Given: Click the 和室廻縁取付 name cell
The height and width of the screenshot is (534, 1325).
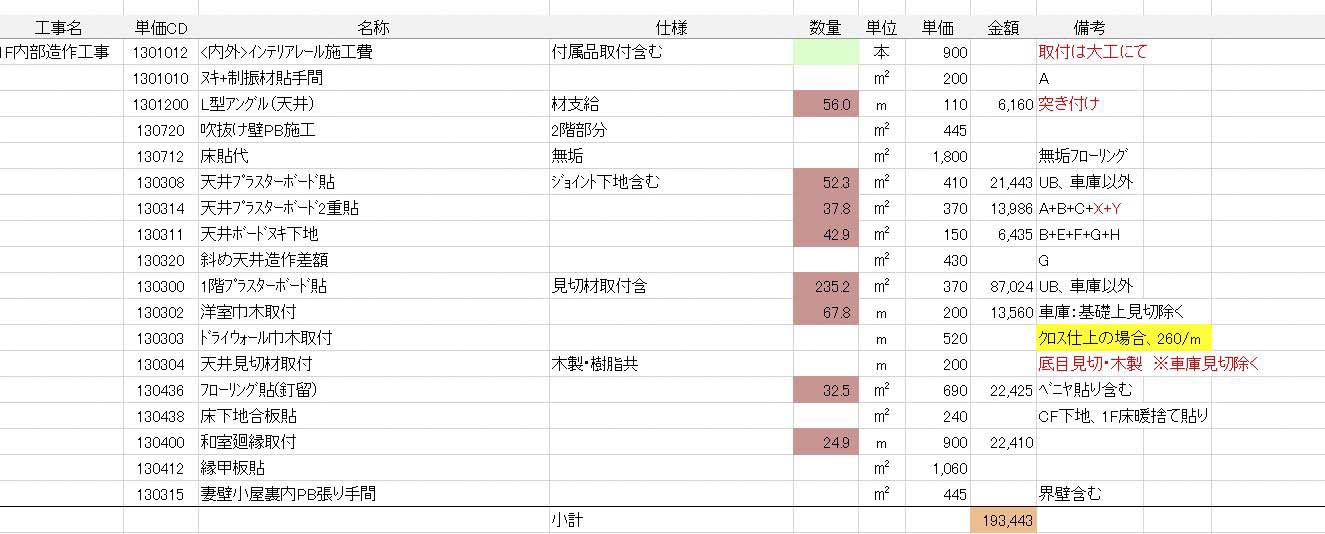Looking at the screenshot, I should click(373, 442).
